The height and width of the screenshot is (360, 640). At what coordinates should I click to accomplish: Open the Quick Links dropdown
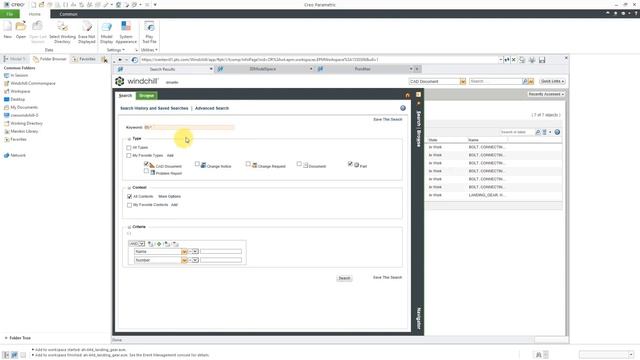tap(552, 81)
